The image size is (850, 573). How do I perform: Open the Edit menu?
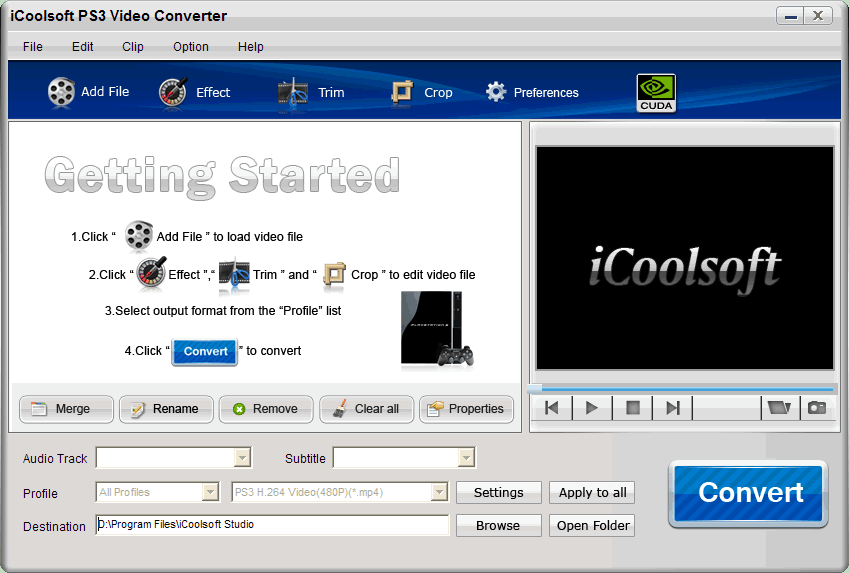(x=82, y=47)
